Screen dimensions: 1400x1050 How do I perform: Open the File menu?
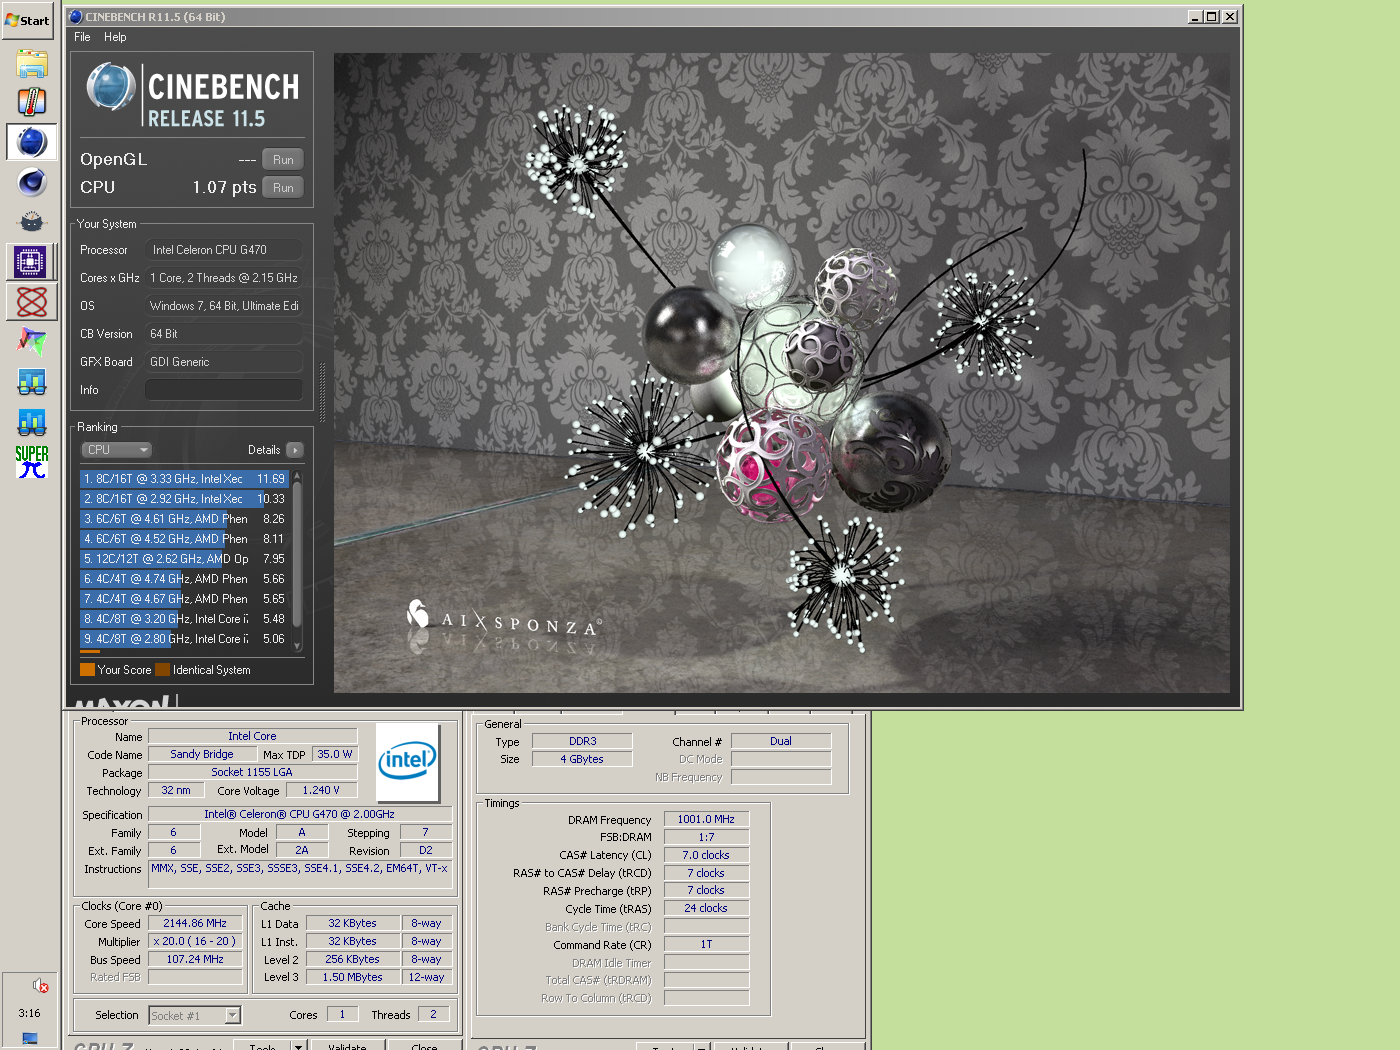pyautogui.click(x=82, y=37)
